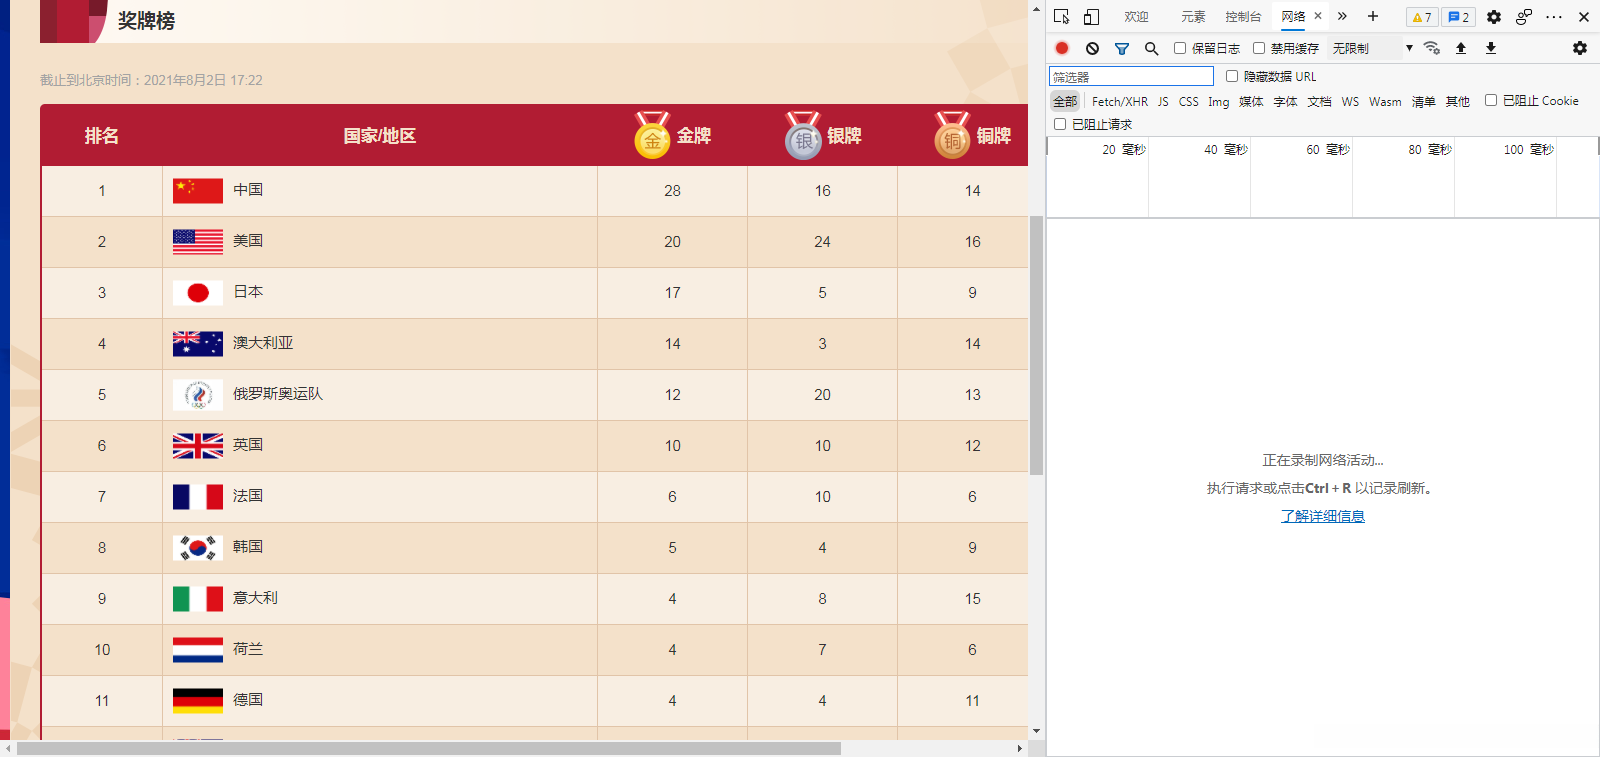Open network panel settings gear
The image size is (1600, 757).
pos(1580,48)
